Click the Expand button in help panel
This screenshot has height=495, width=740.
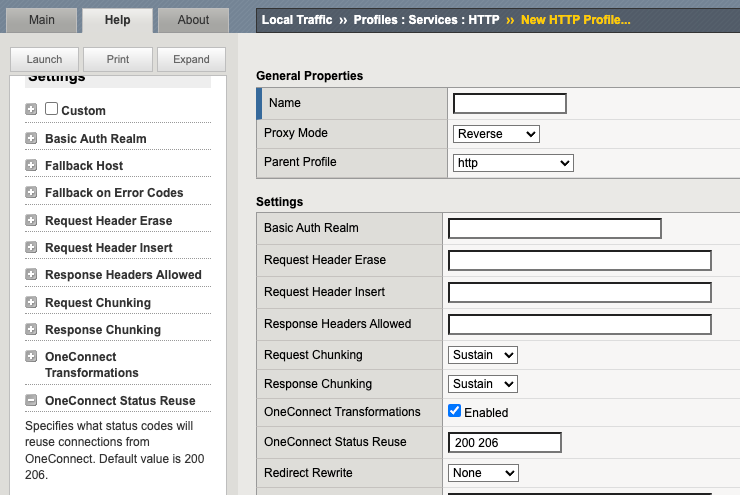(x=191, y=60)
